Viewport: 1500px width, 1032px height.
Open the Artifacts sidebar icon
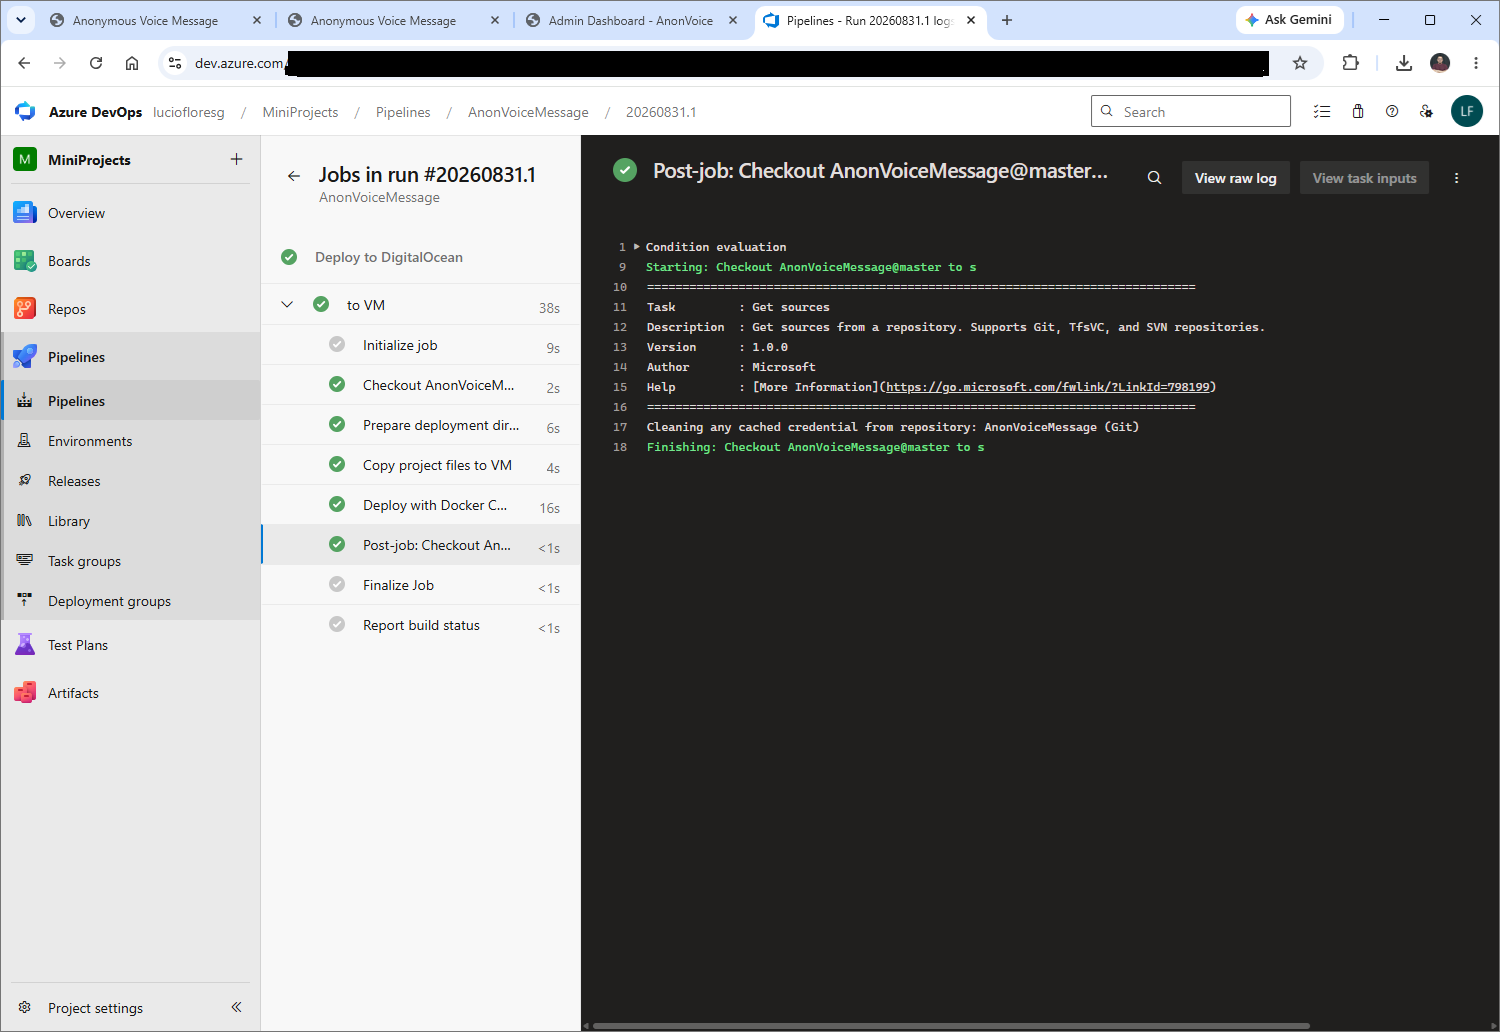pos(25,693)
